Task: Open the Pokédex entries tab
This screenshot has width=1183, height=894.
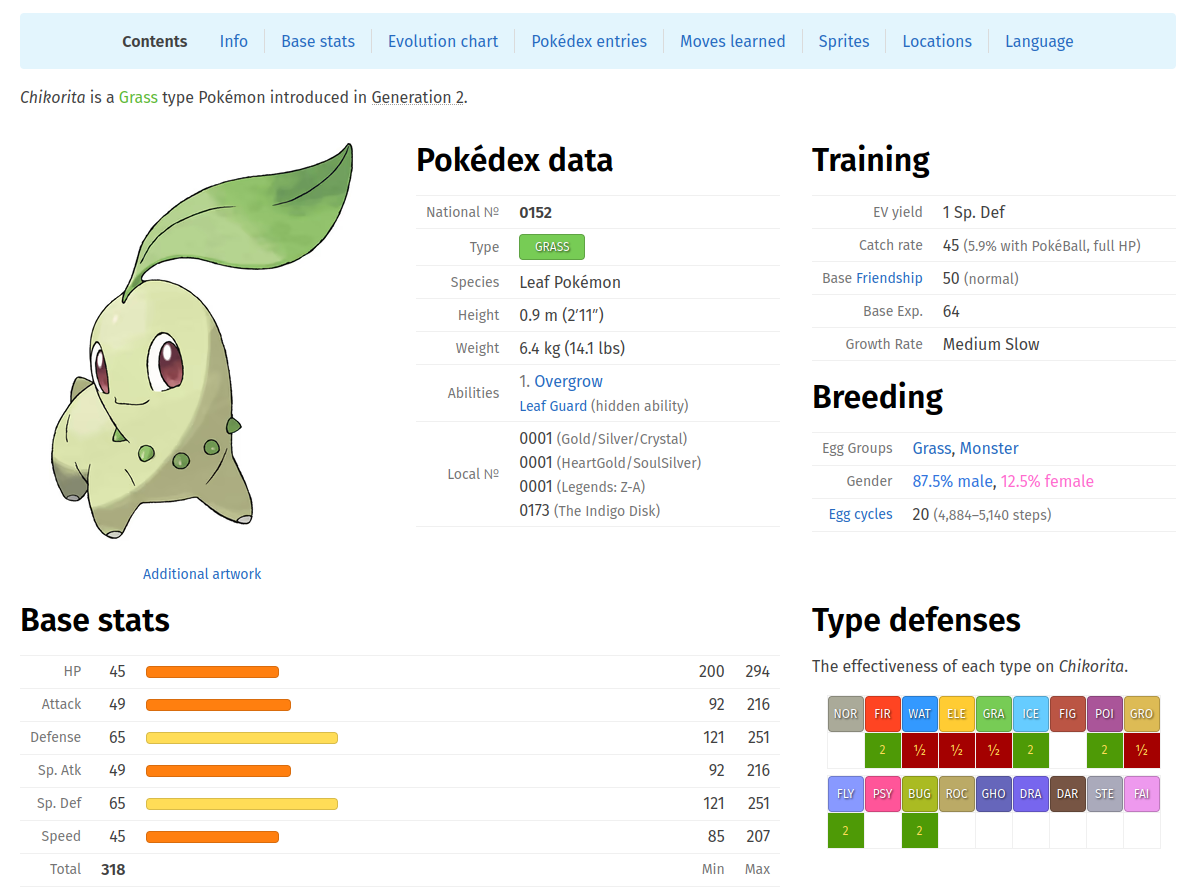Action: [589, 41]
